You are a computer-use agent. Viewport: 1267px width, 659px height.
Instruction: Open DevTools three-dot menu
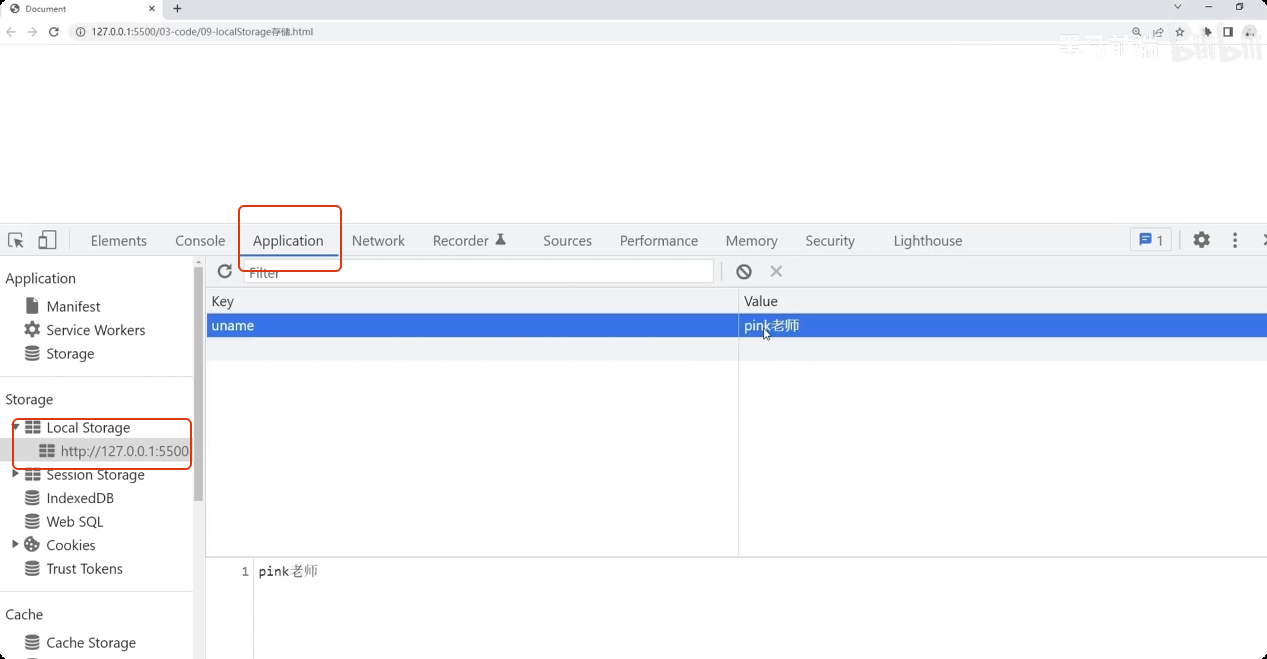[x=1235, y=240]
